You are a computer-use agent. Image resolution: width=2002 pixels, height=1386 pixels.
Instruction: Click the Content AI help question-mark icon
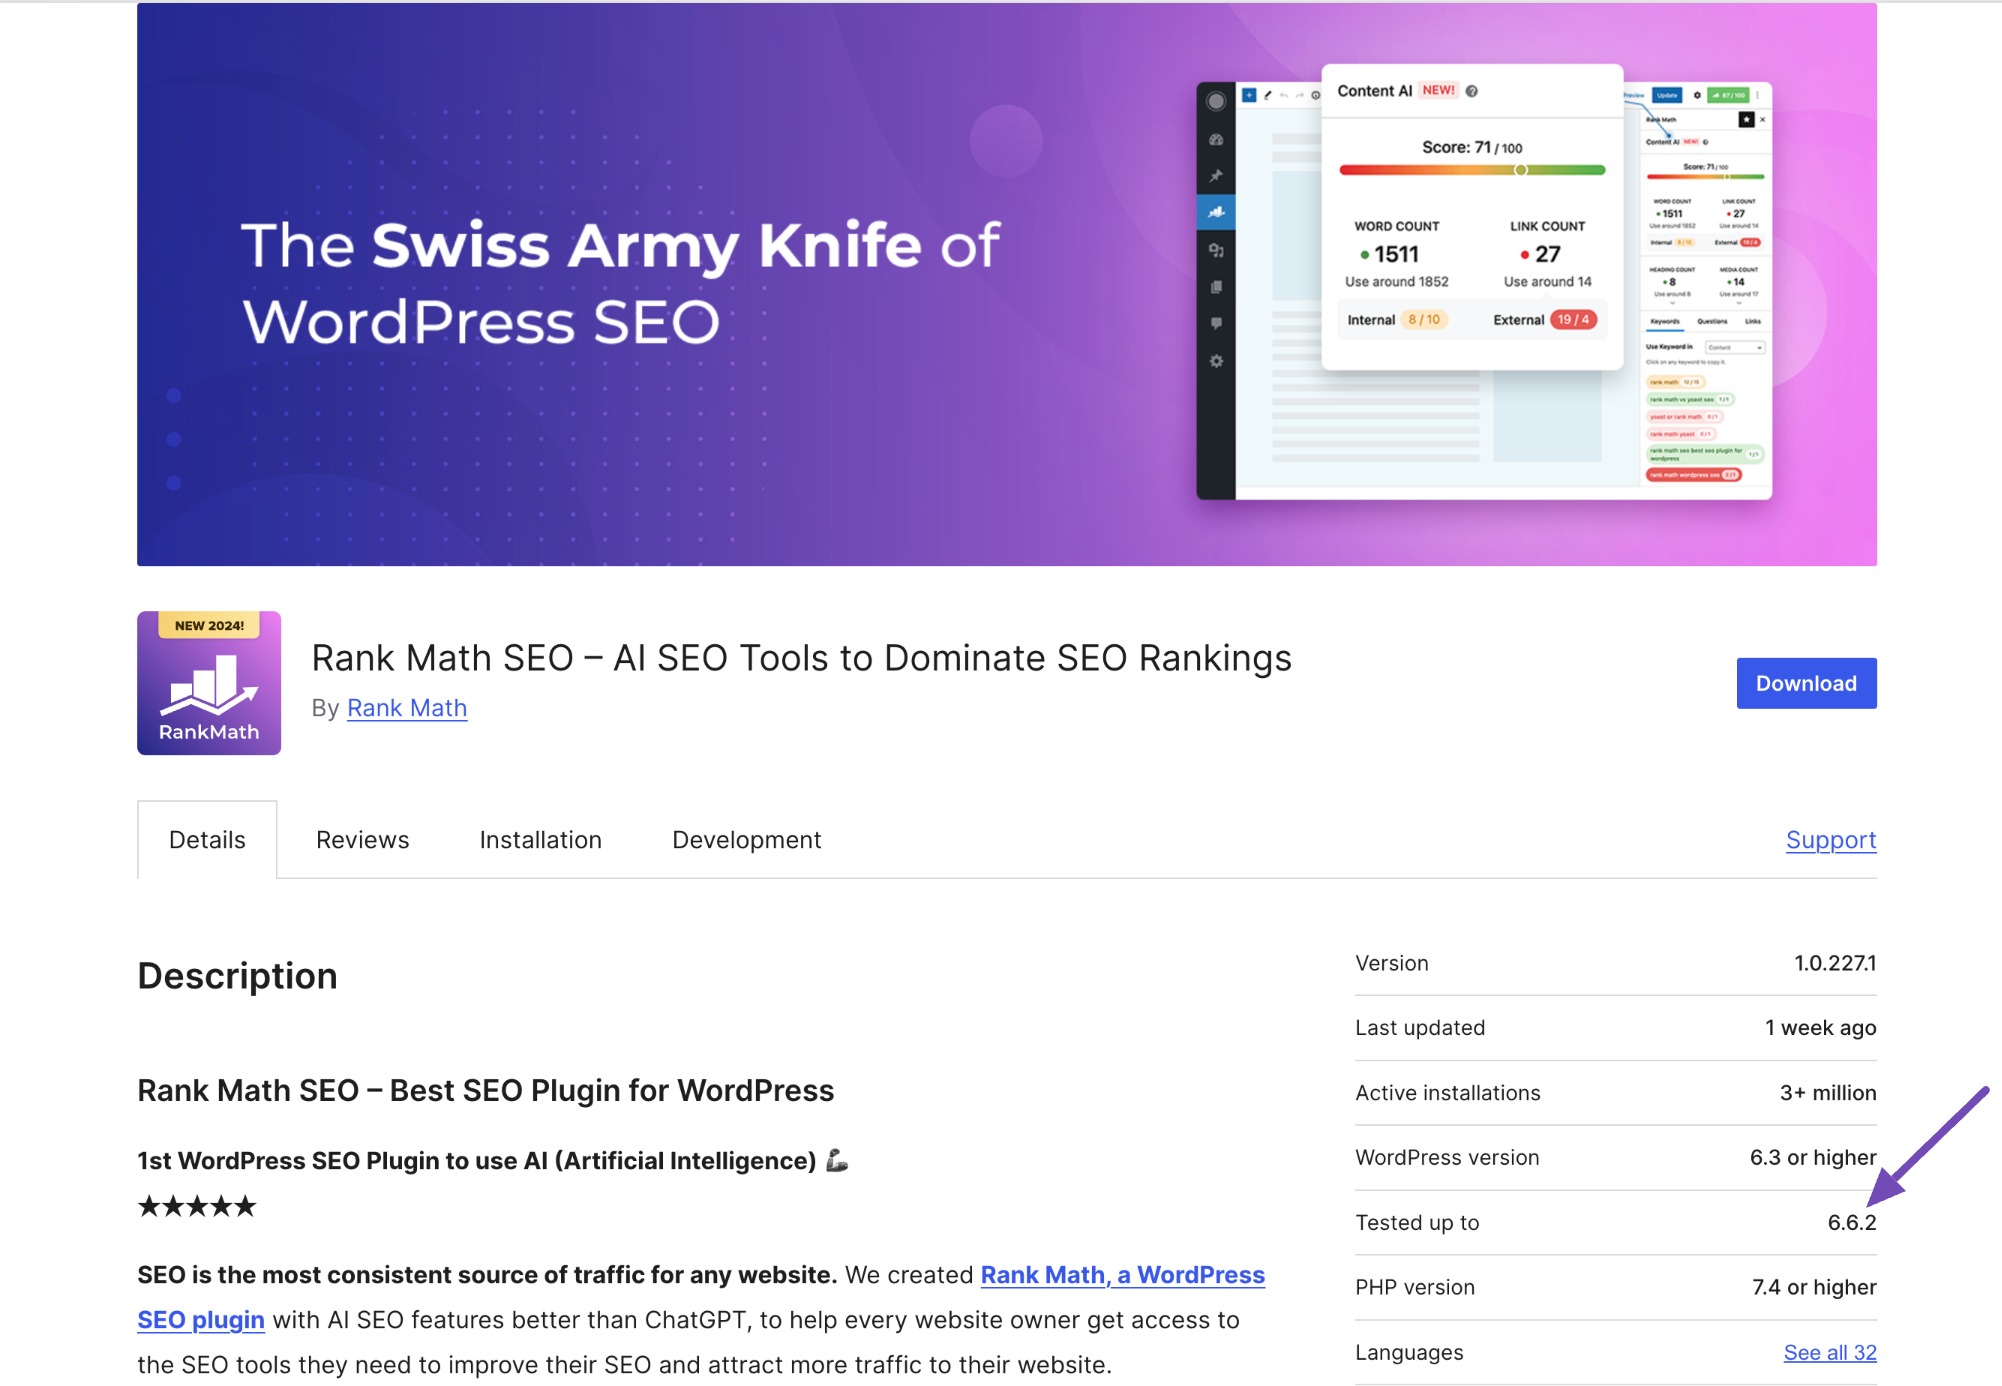1472,91
